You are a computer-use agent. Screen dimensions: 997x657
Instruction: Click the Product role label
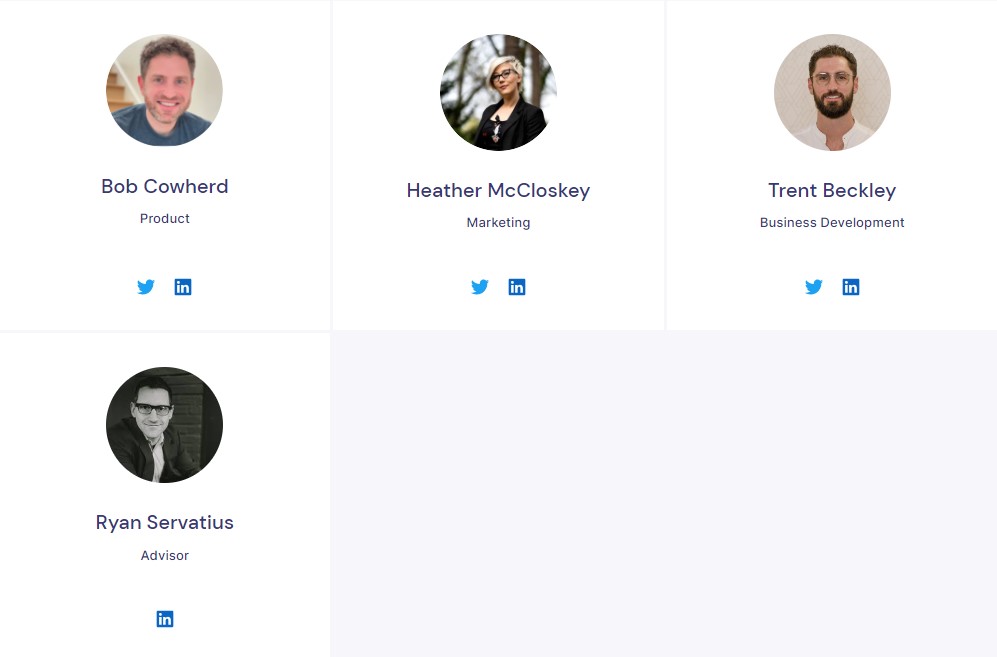165,218
